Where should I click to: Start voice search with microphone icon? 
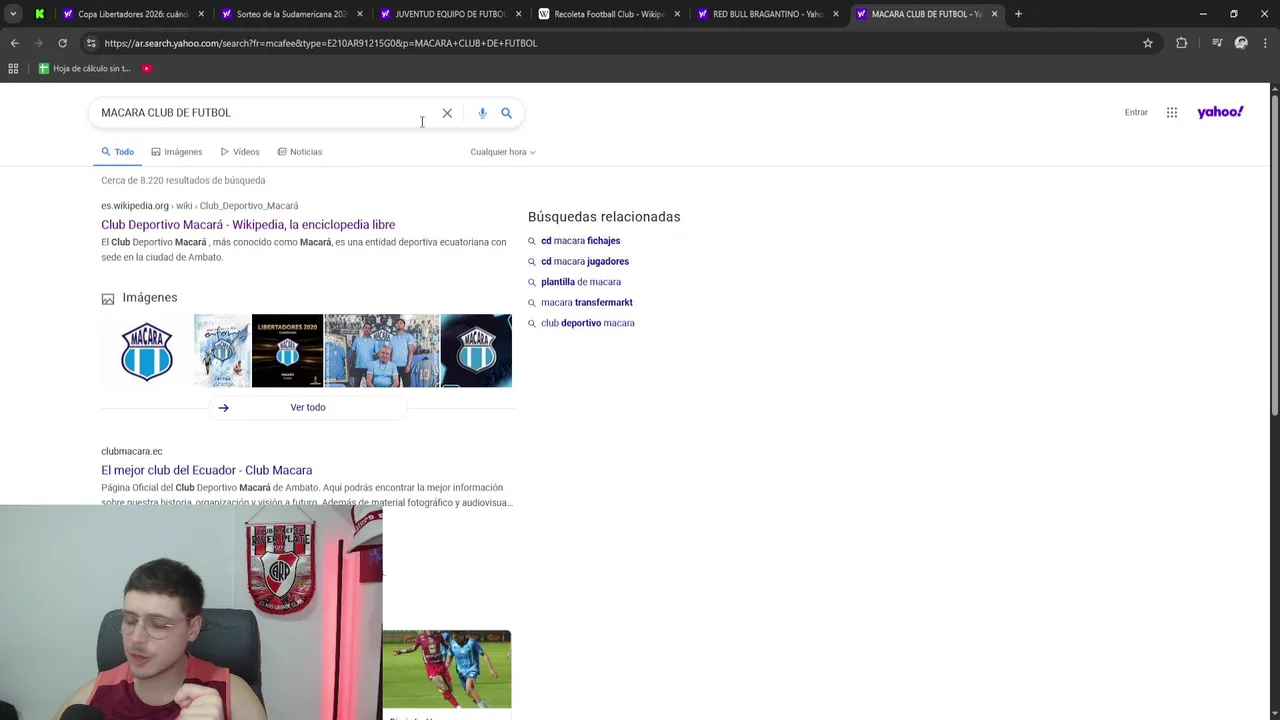coord(482,113)
